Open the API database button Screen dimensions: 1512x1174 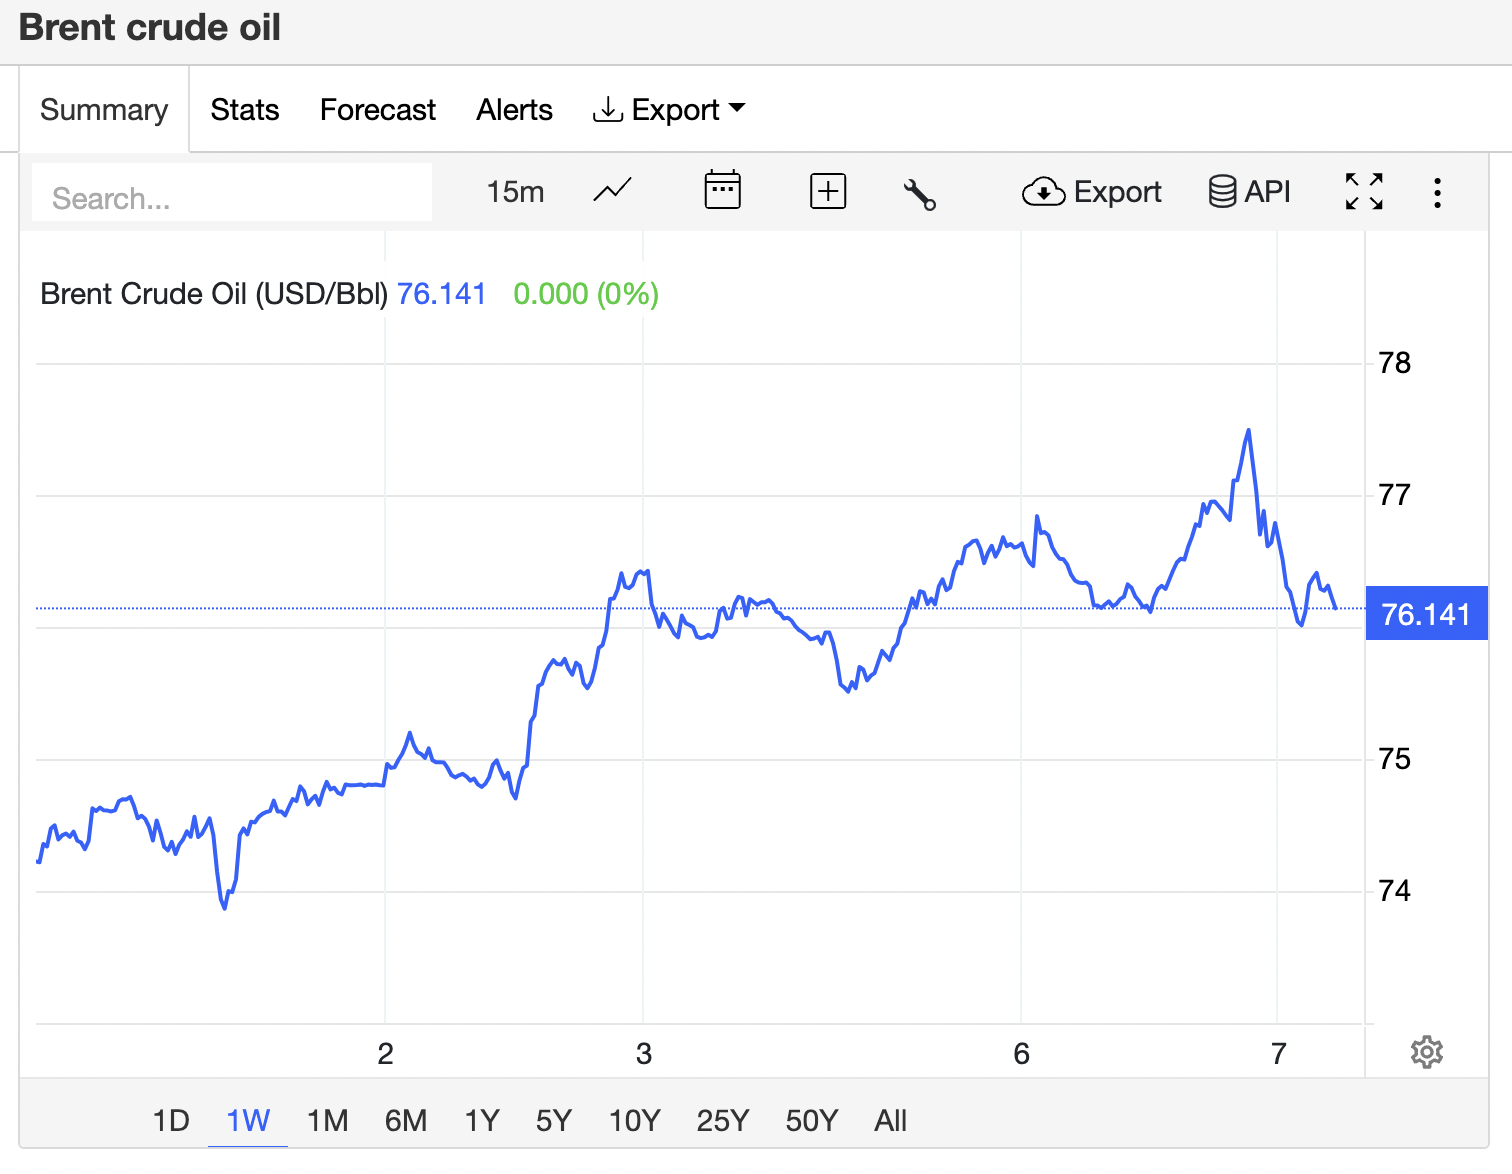(1249, 191)
